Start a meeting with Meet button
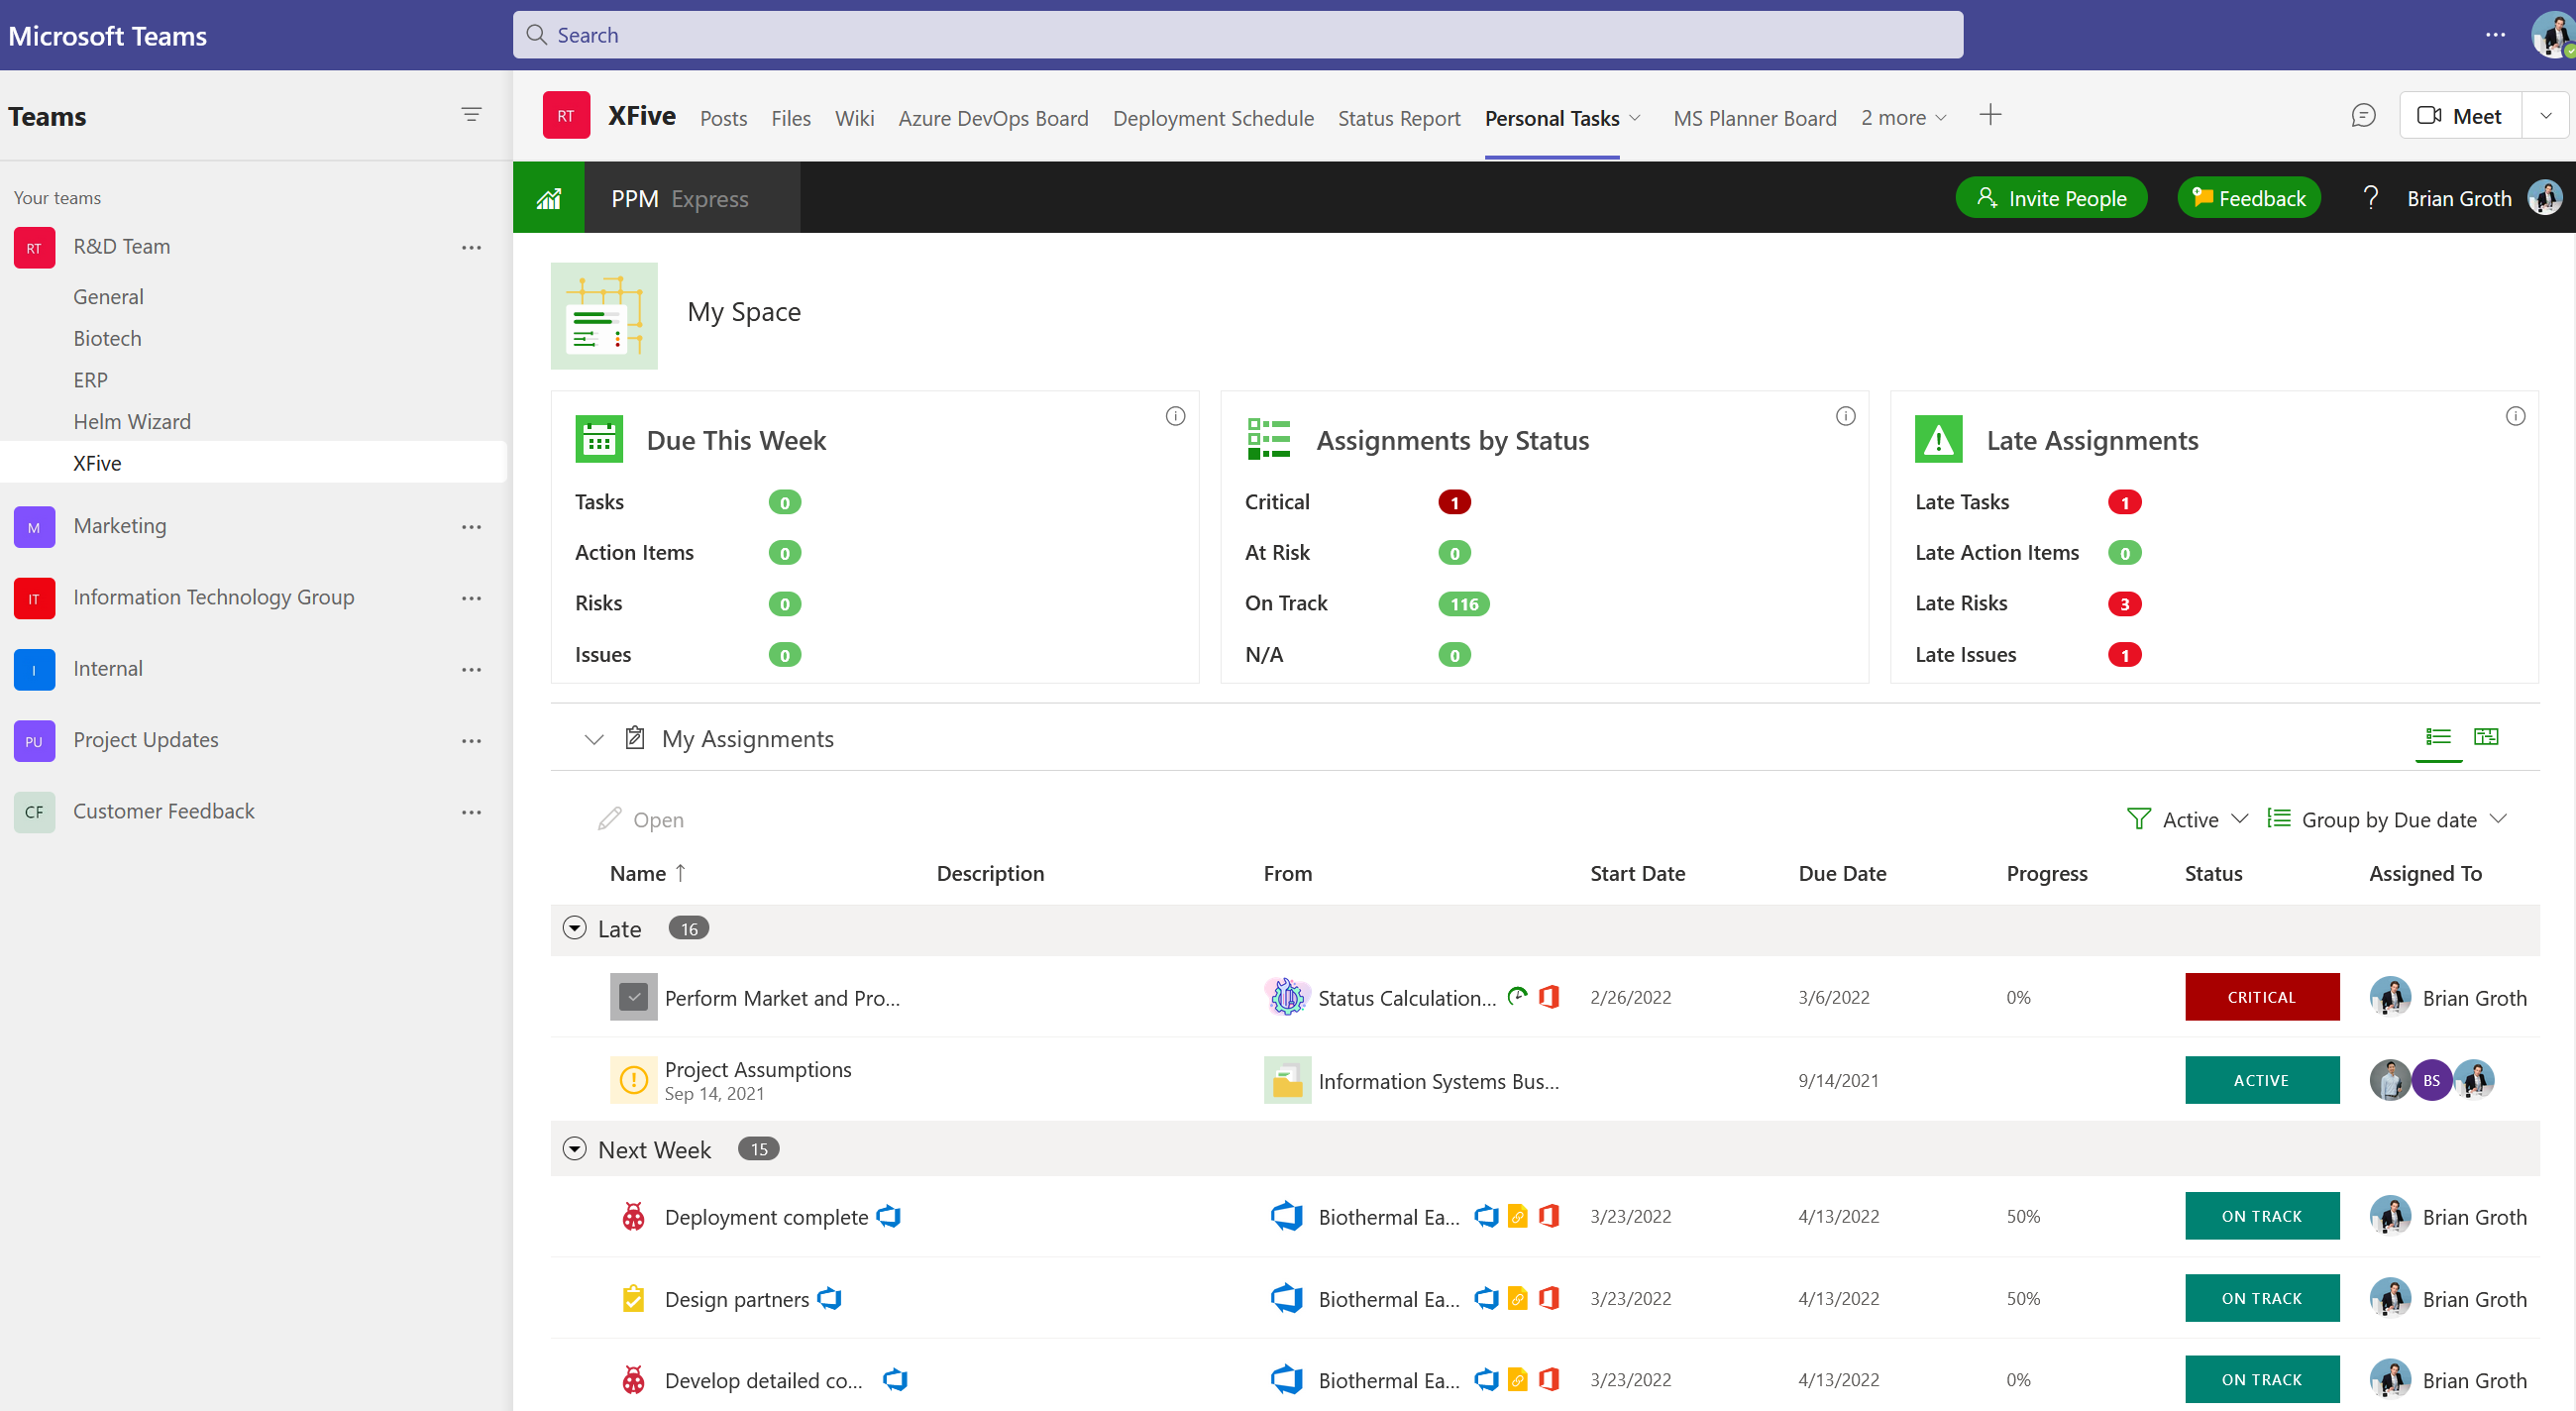The height and width of the screenshot is (1411, 2576). (x=2460, y=116)
